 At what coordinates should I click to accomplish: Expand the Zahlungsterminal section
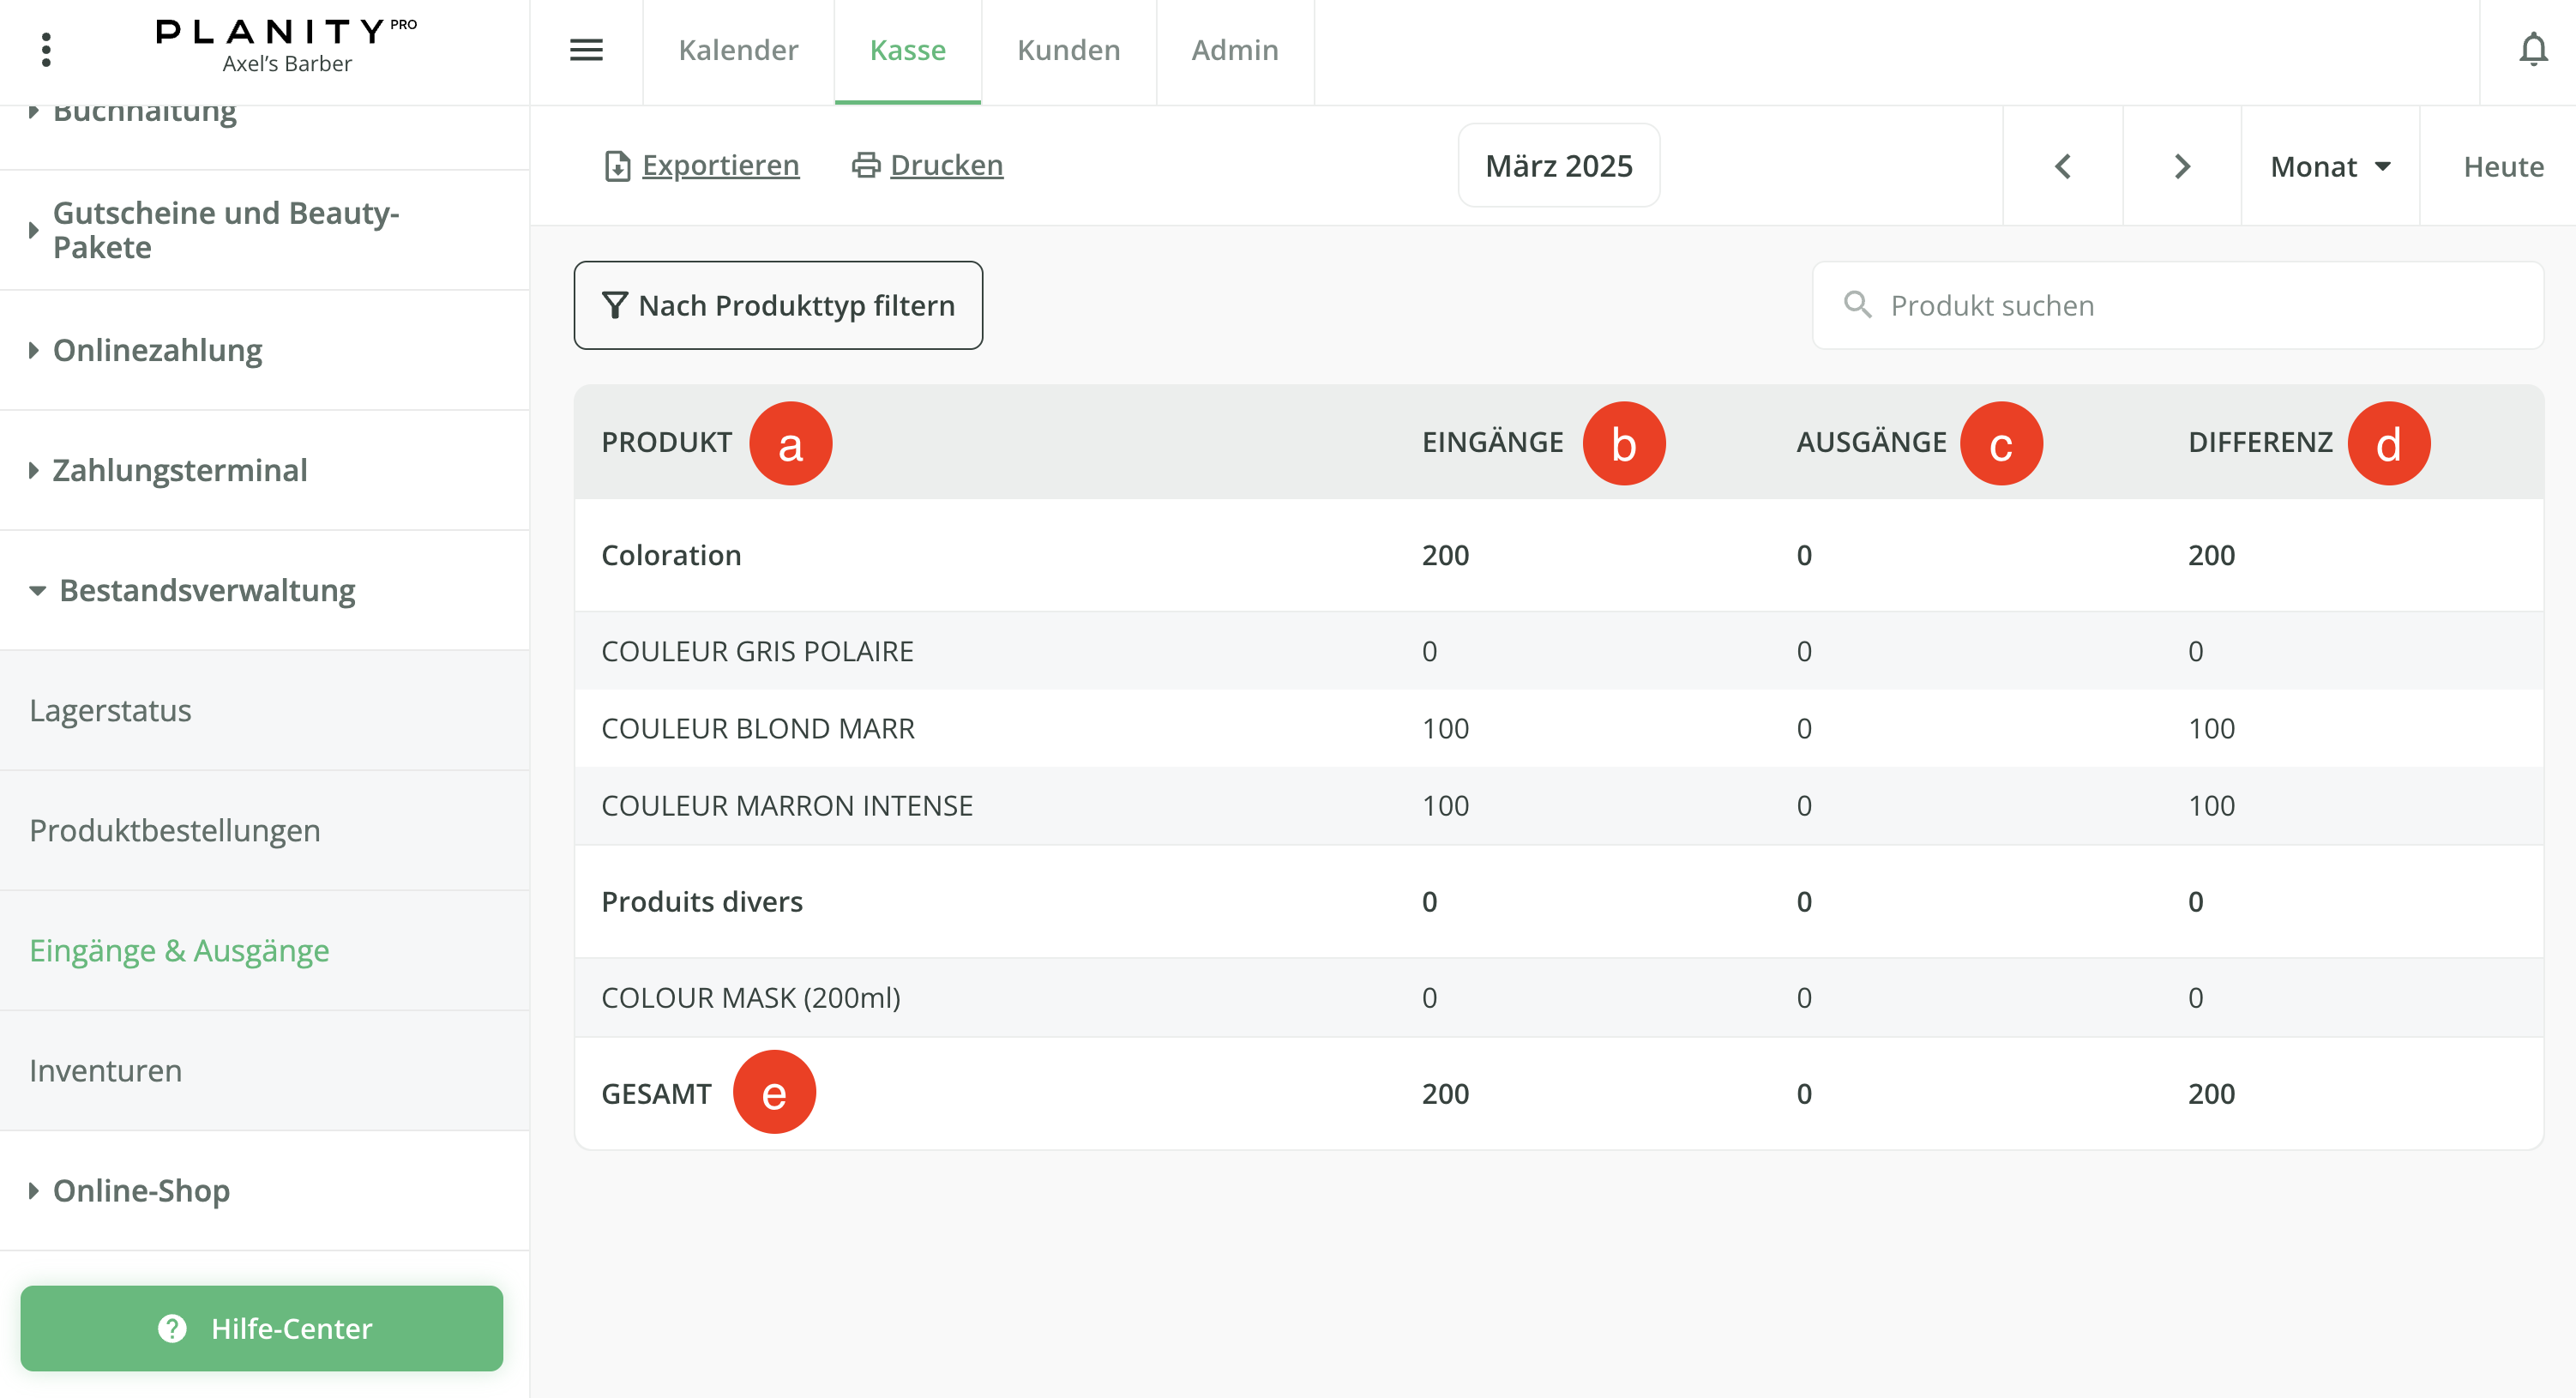[x=179, y=470]
